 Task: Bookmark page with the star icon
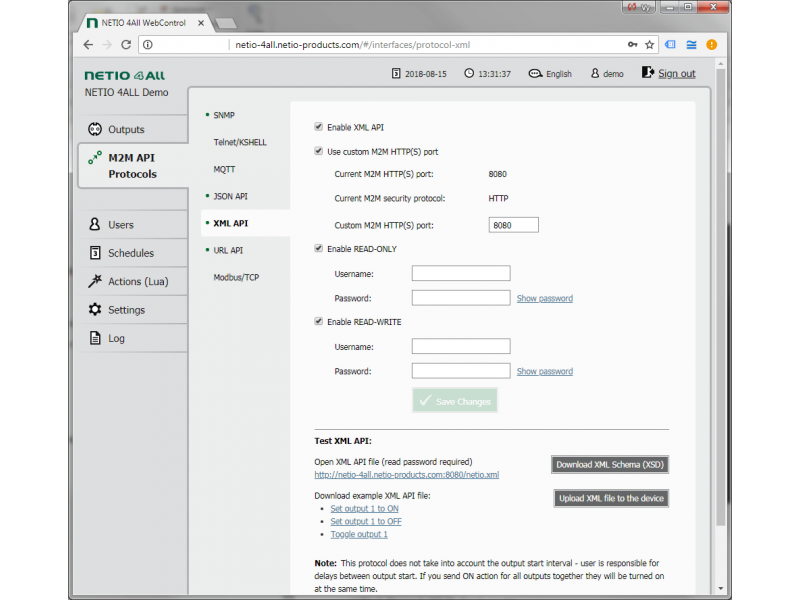pos(649,45)
